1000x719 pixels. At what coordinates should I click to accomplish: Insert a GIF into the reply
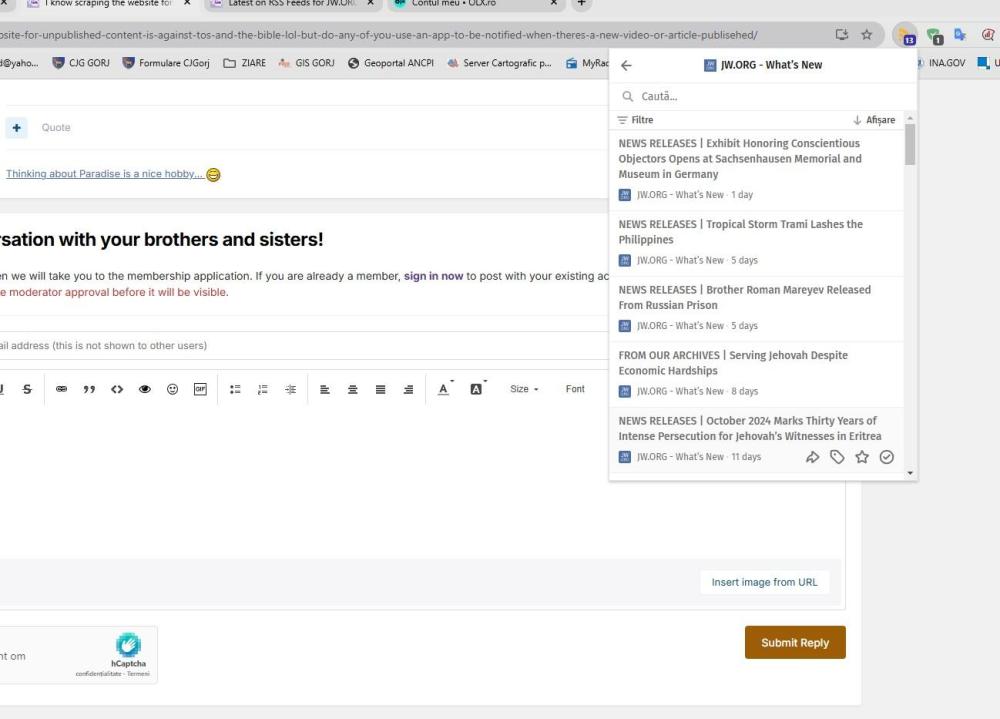click(x=200, y=389)
